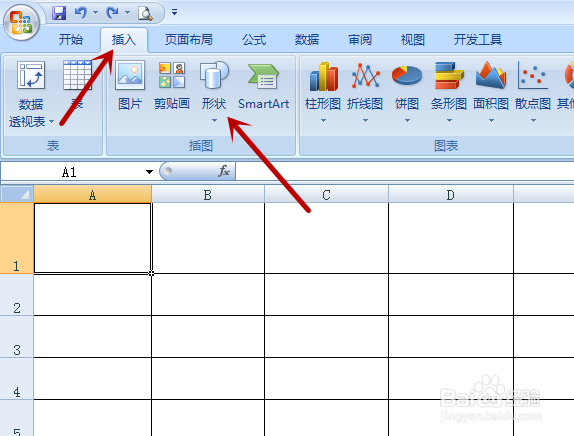Redo the last action

[x=112, y=13]
